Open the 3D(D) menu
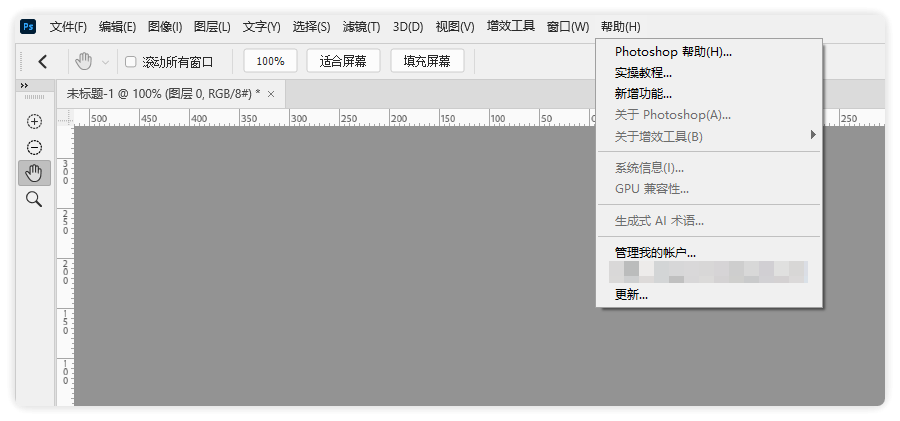 408,26
